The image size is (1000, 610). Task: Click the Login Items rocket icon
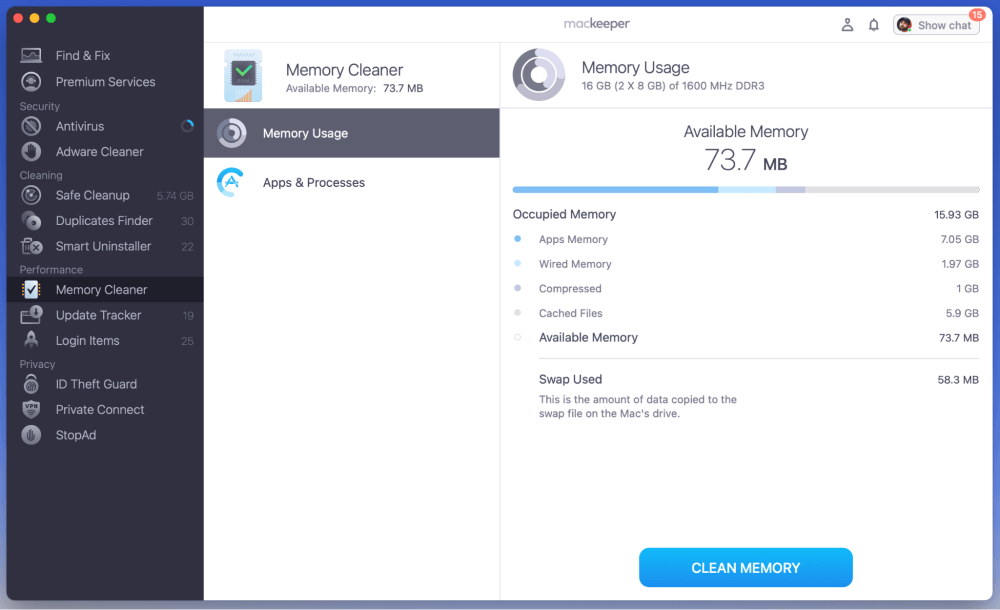coord(31,340)
